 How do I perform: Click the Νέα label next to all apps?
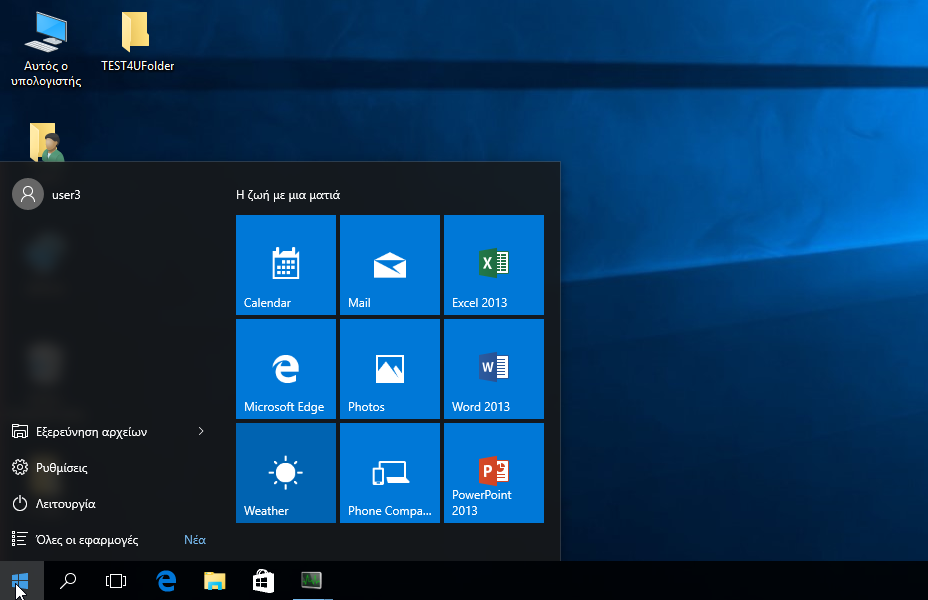click(195, 540)
